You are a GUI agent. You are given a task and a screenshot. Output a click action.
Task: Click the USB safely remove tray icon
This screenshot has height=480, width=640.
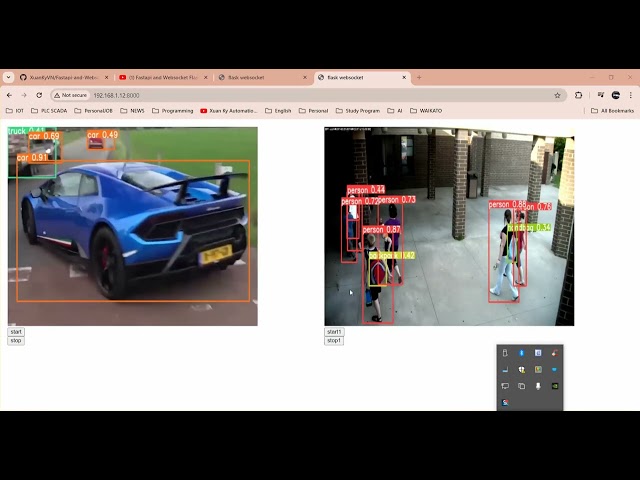tap(505, 353)
